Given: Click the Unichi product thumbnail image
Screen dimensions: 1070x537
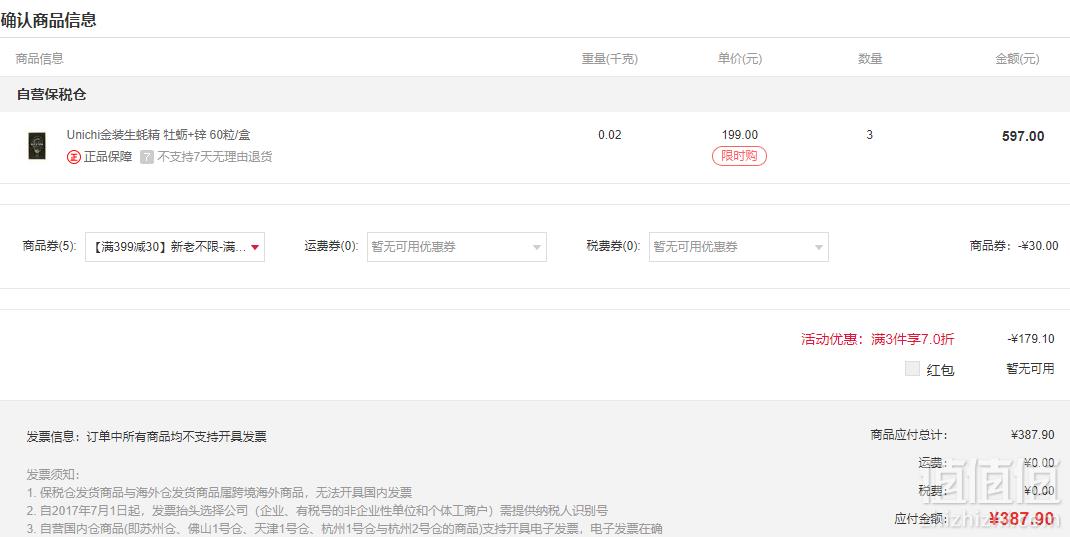Looking at the screenshot, I should tap(37, 146).
